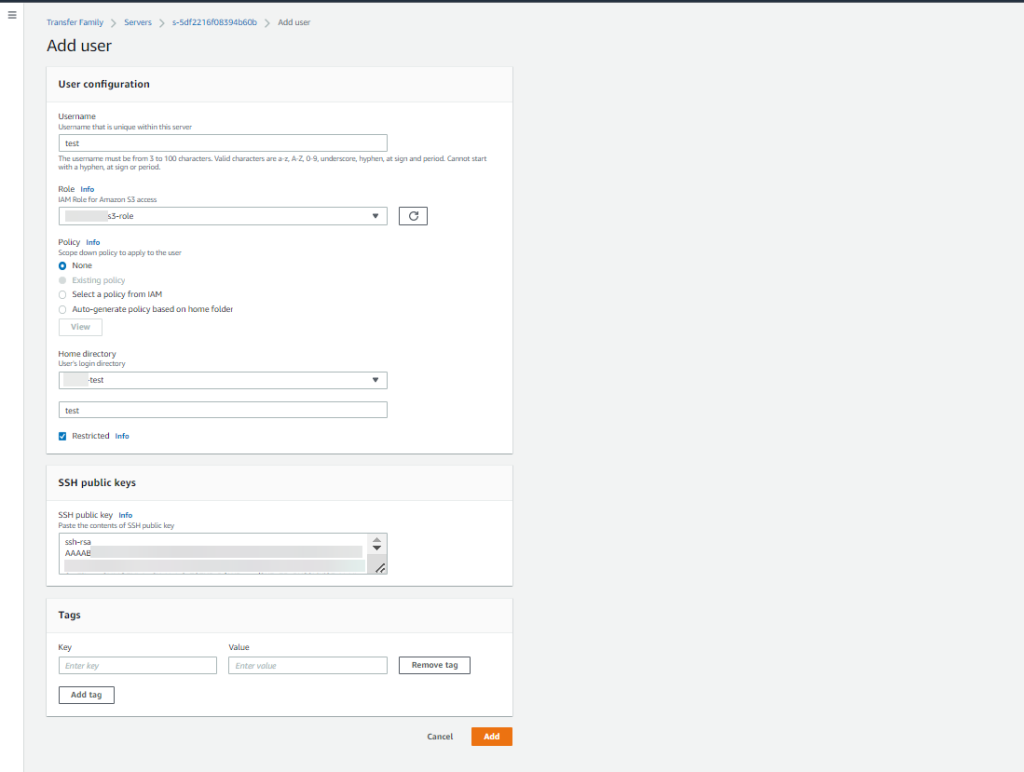Viewport: 1024px width, 772px height.
Task: Refresh the IAM role list
Action: coord(413,215)
